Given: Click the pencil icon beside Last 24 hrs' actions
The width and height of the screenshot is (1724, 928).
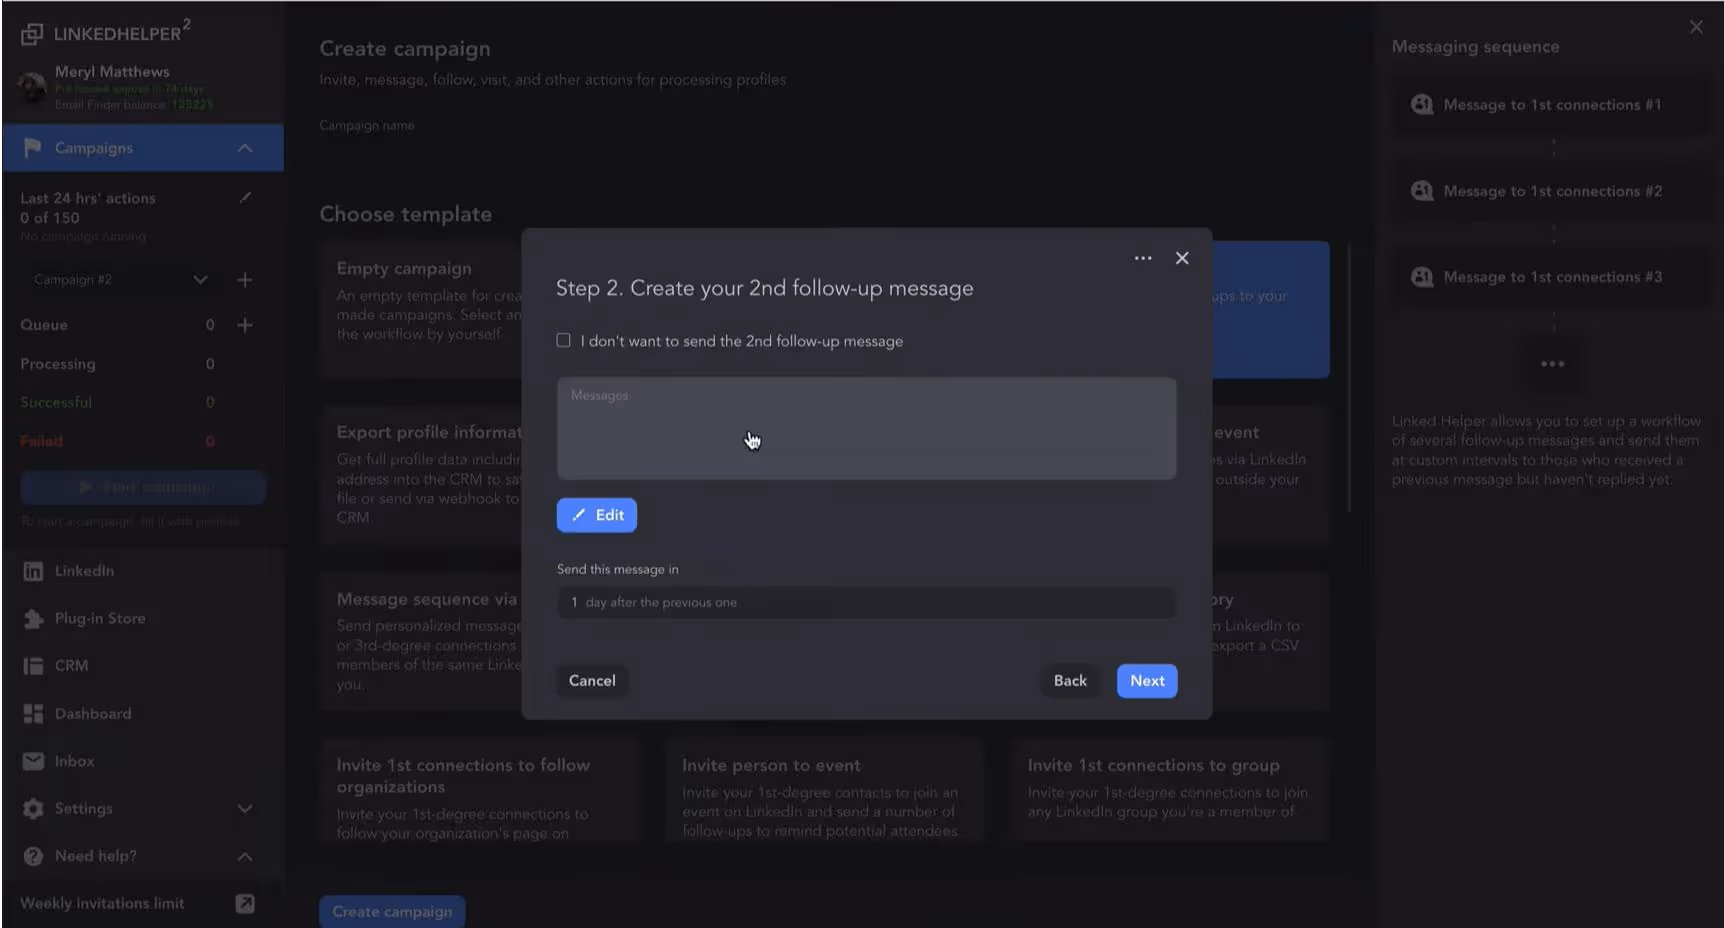Looking at the screenshot, I should point(245,198).
